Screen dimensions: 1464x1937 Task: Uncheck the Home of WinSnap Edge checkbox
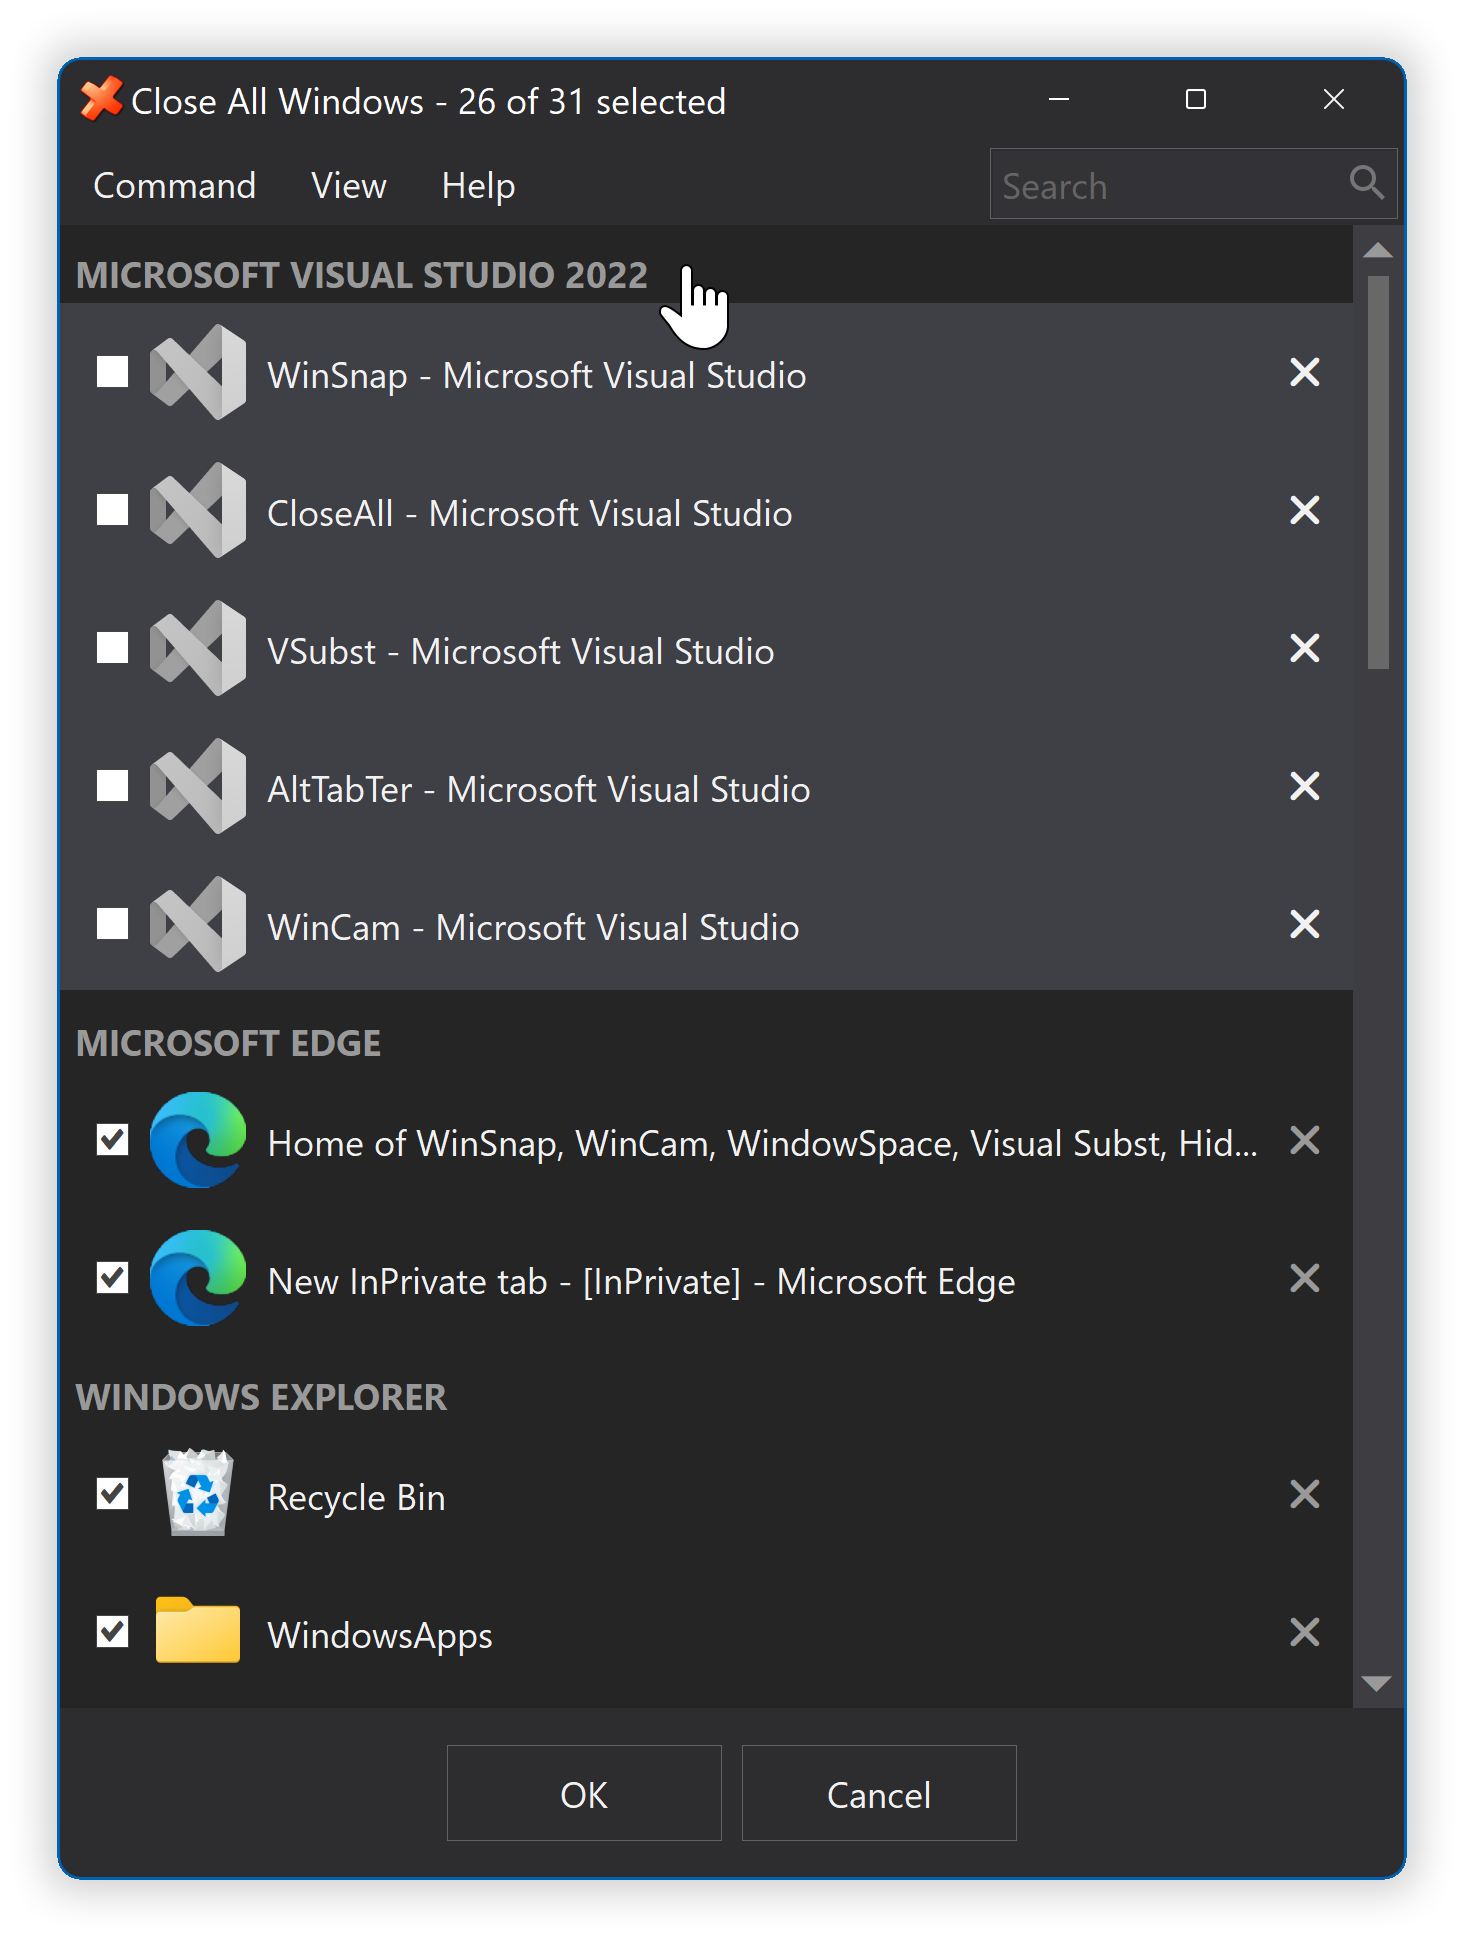coord(113,1140)
